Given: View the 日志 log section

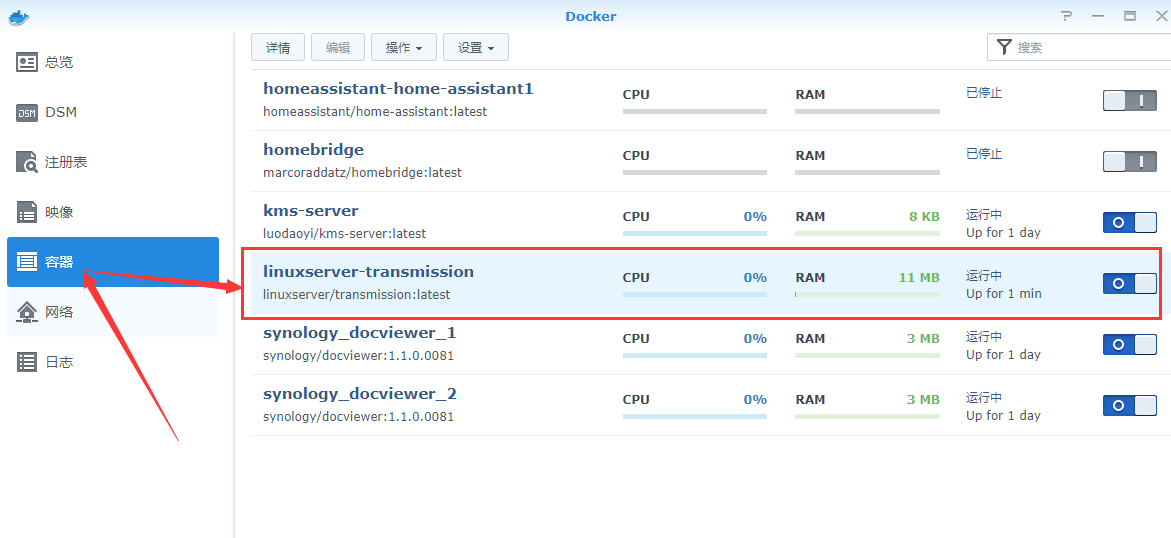Looking at the screenshot, I should 113,362.
